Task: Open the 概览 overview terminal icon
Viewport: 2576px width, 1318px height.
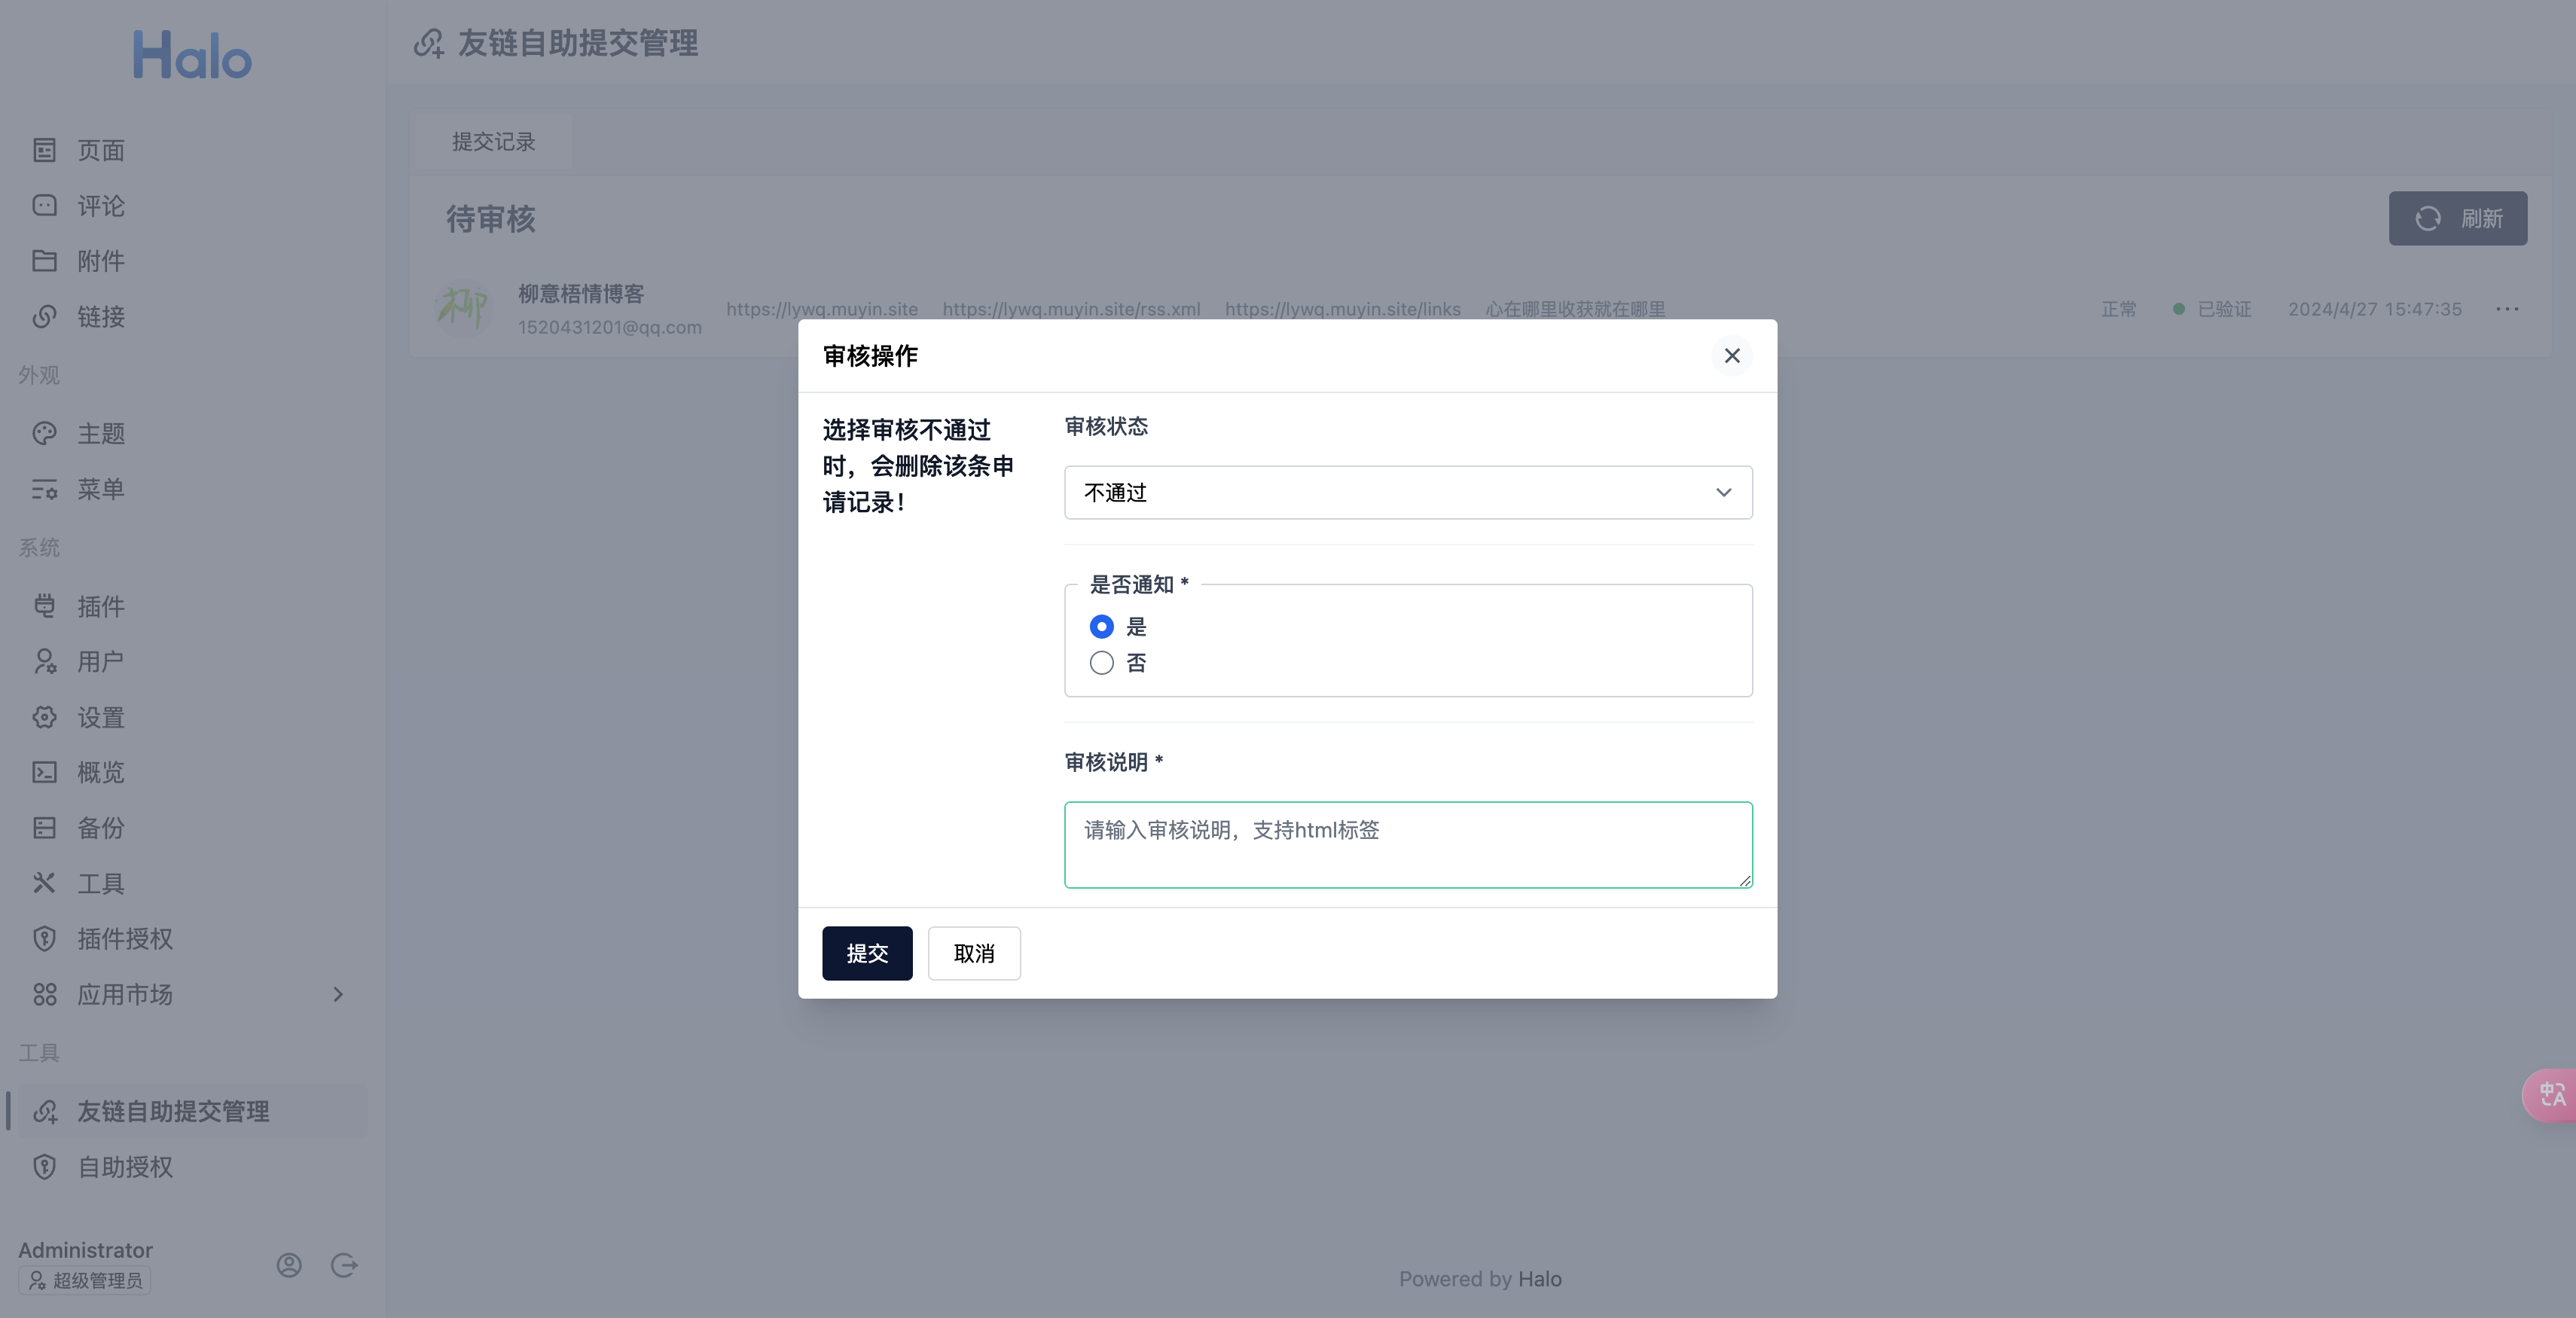Action: pos(44,772)
